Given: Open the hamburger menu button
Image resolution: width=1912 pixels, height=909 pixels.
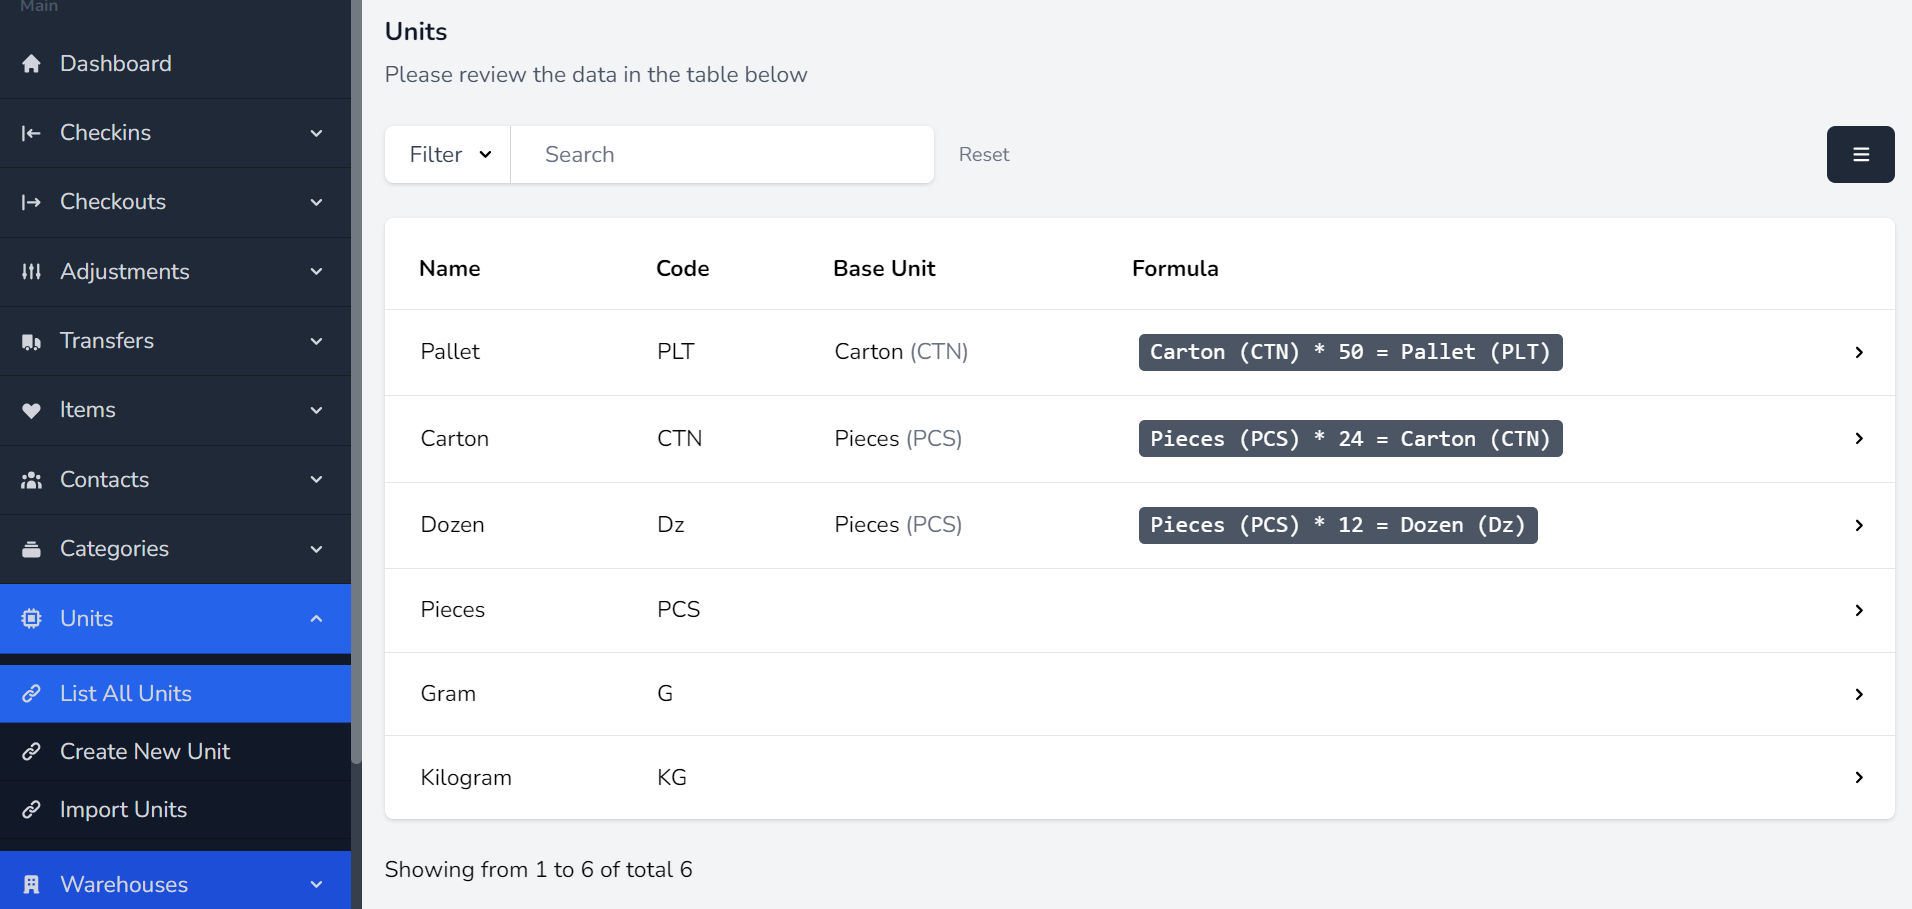Looking at the screenshot, I should [x=1860, y=154].
